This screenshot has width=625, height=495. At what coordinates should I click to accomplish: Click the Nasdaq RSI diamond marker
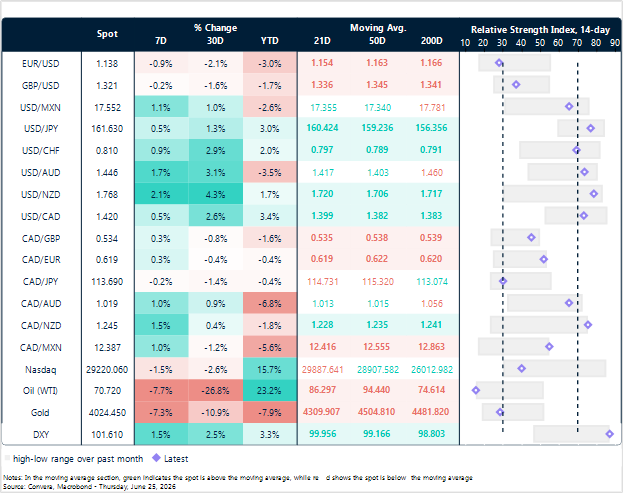[522, 369]
